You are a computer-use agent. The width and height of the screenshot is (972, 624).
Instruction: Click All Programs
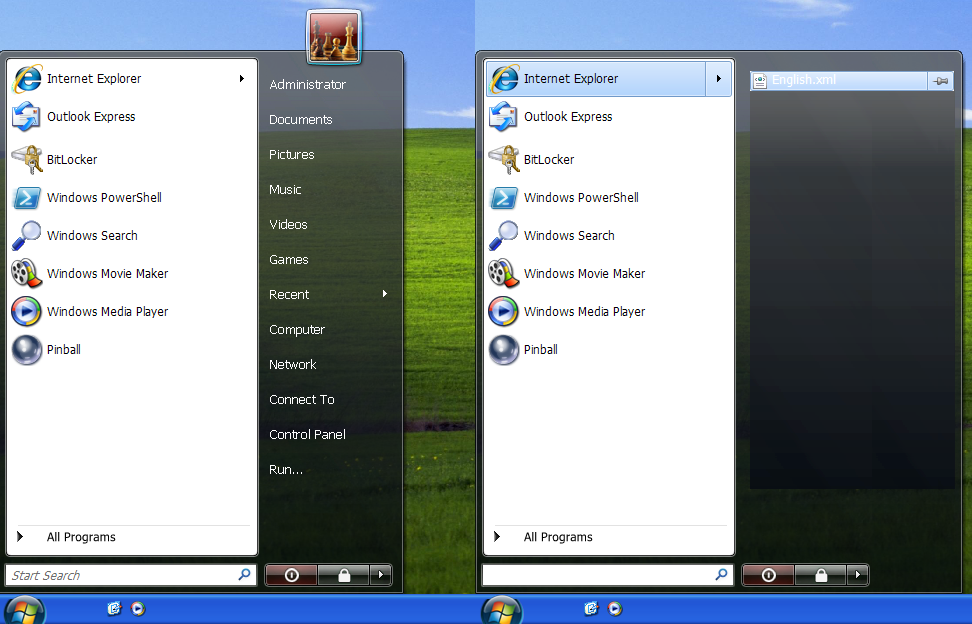[x=80, y=537]
